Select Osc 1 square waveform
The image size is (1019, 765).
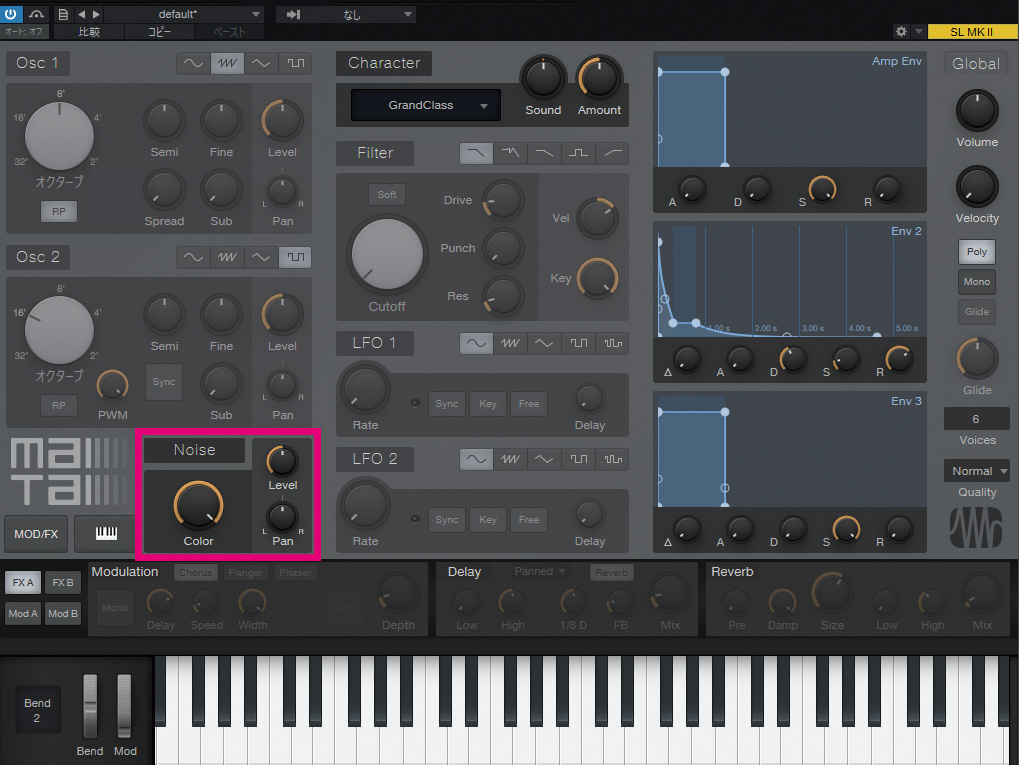click(295, 63)
